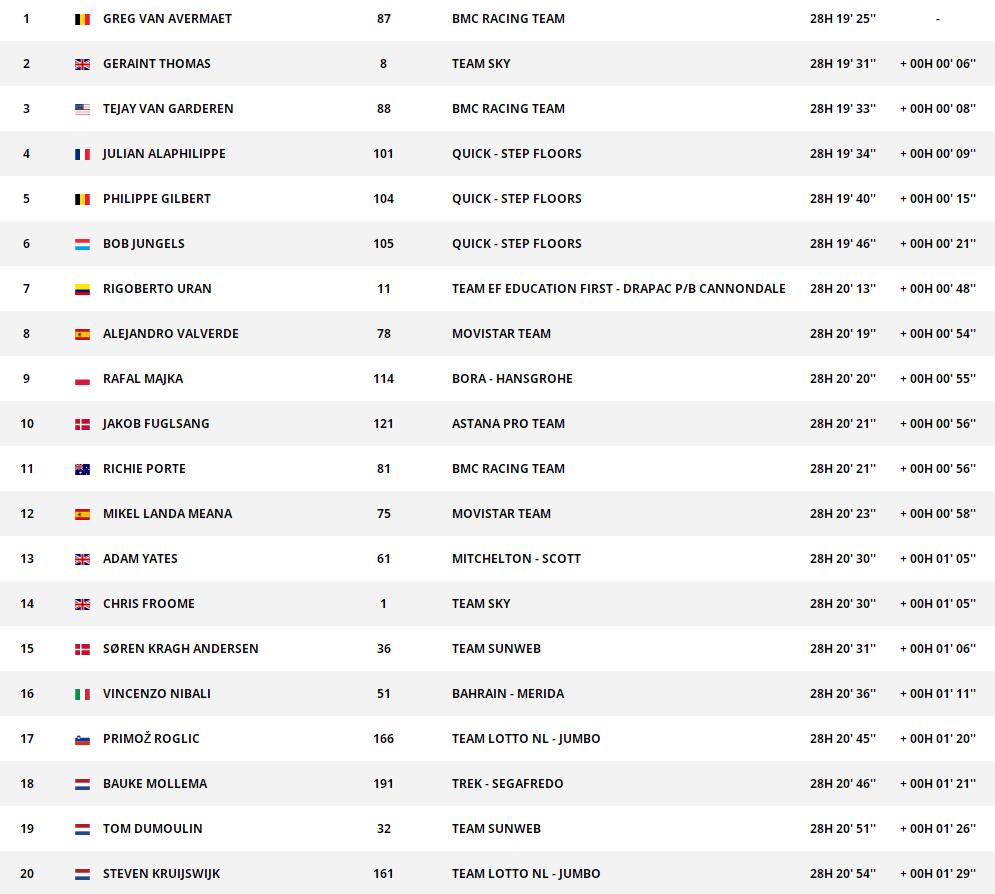
Task: Select the Astana Pro Team link
Action: (x=508, y=424)
